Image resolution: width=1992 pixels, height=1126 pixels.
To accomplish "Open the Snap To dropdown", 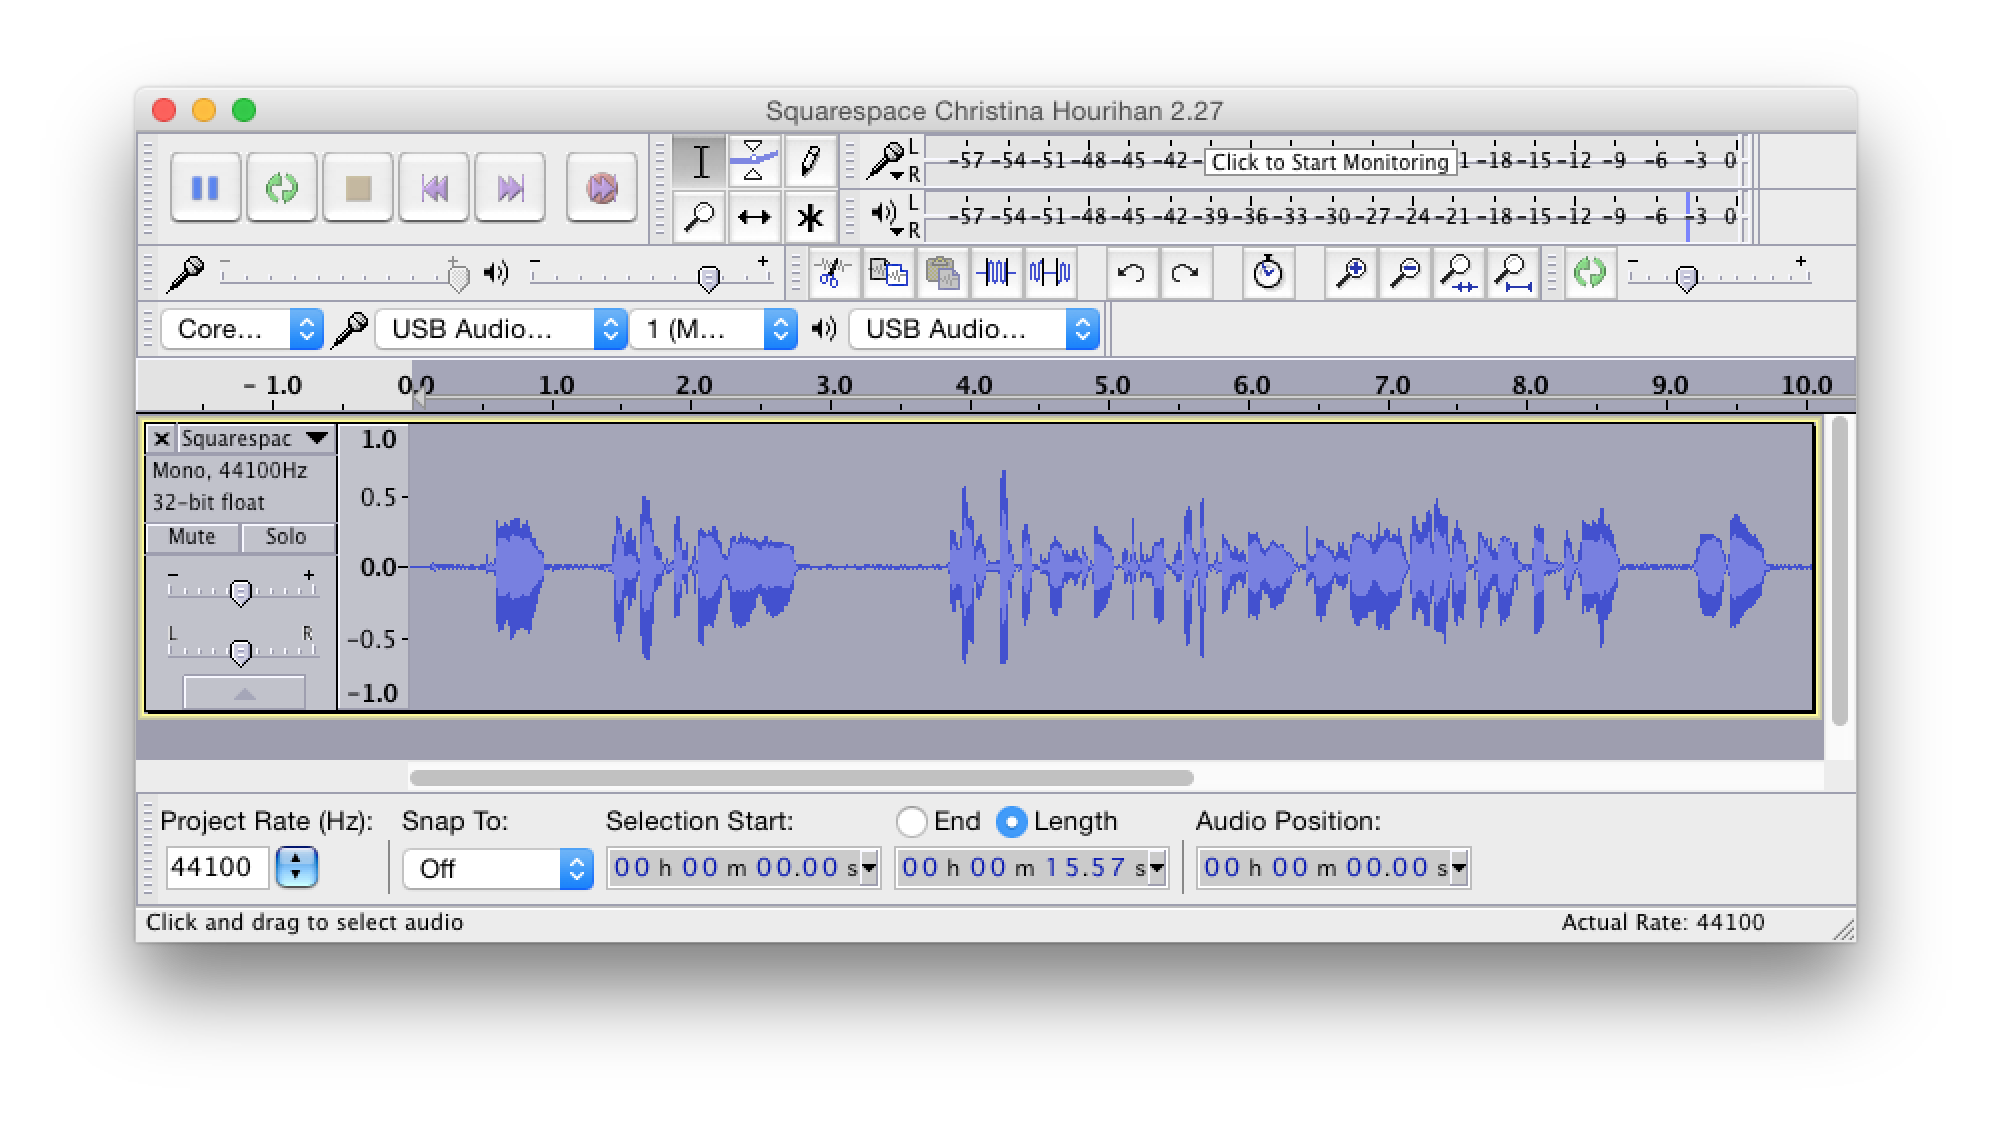I will pyautogui.click(x=497, y=868).
